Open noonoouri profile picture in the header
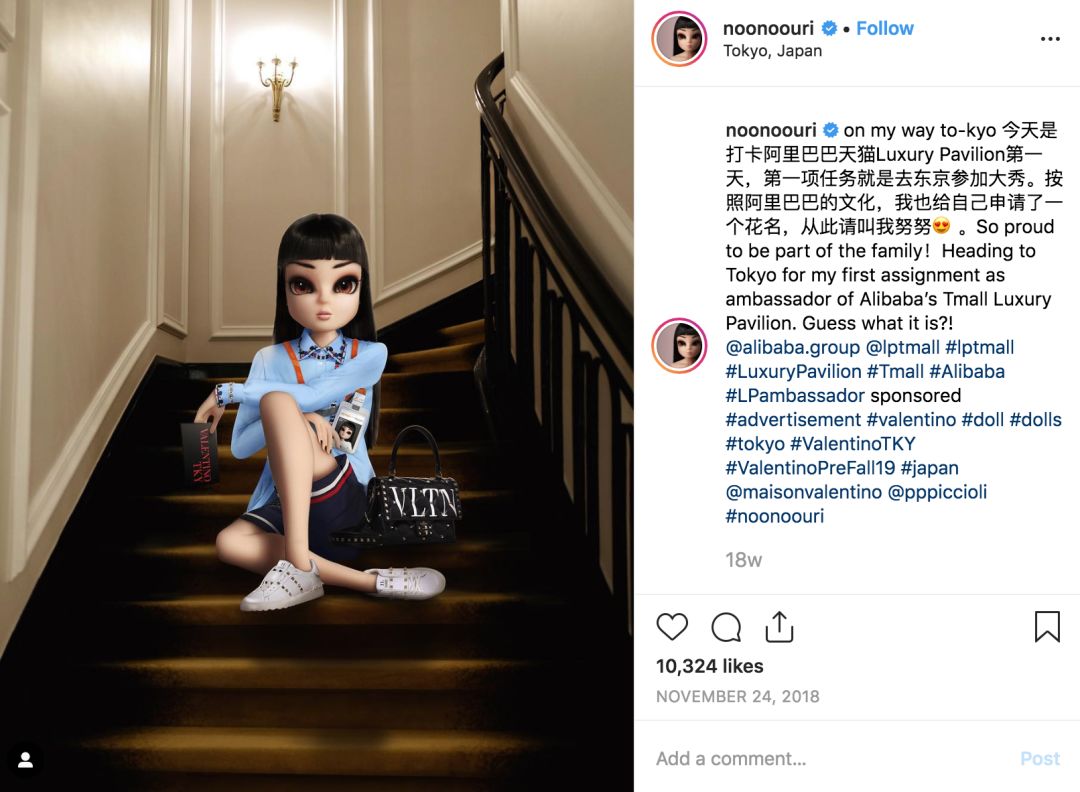This screenshot has height=792, width=1080. coord(679,39)
